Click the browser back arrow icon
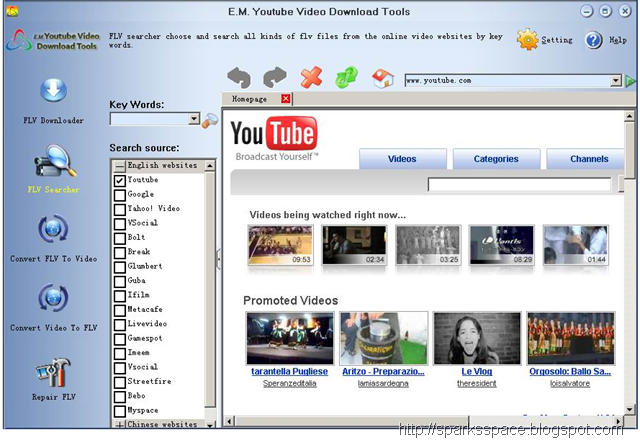 (239, 78)
